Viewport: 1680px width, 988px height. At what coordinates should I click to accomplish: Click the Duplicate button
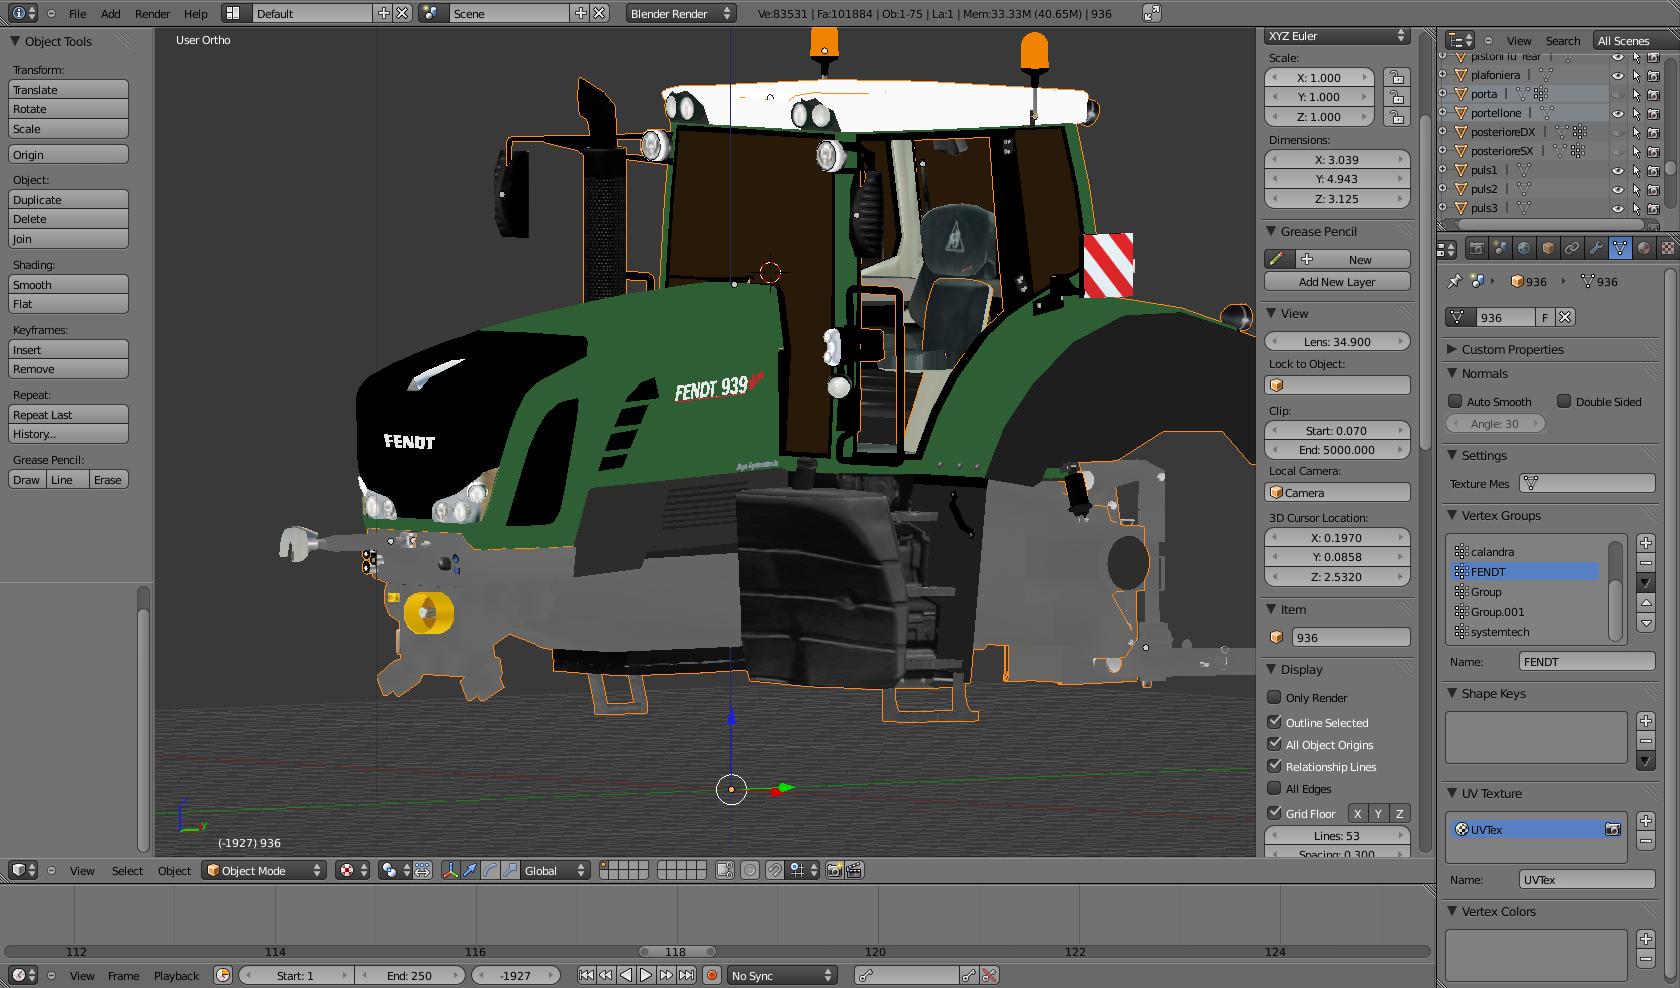[x=68, y=199]
